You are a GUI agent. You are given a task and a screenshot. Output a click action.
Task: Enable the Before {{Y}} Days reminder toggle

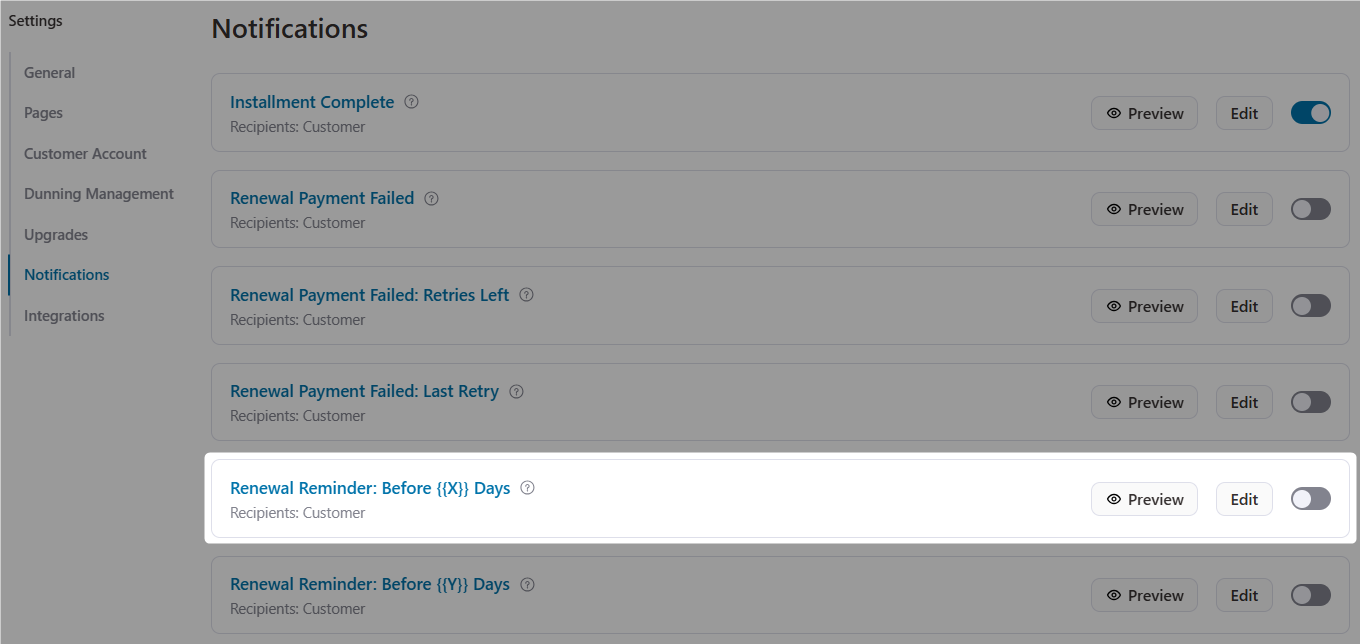(1310, 594)
